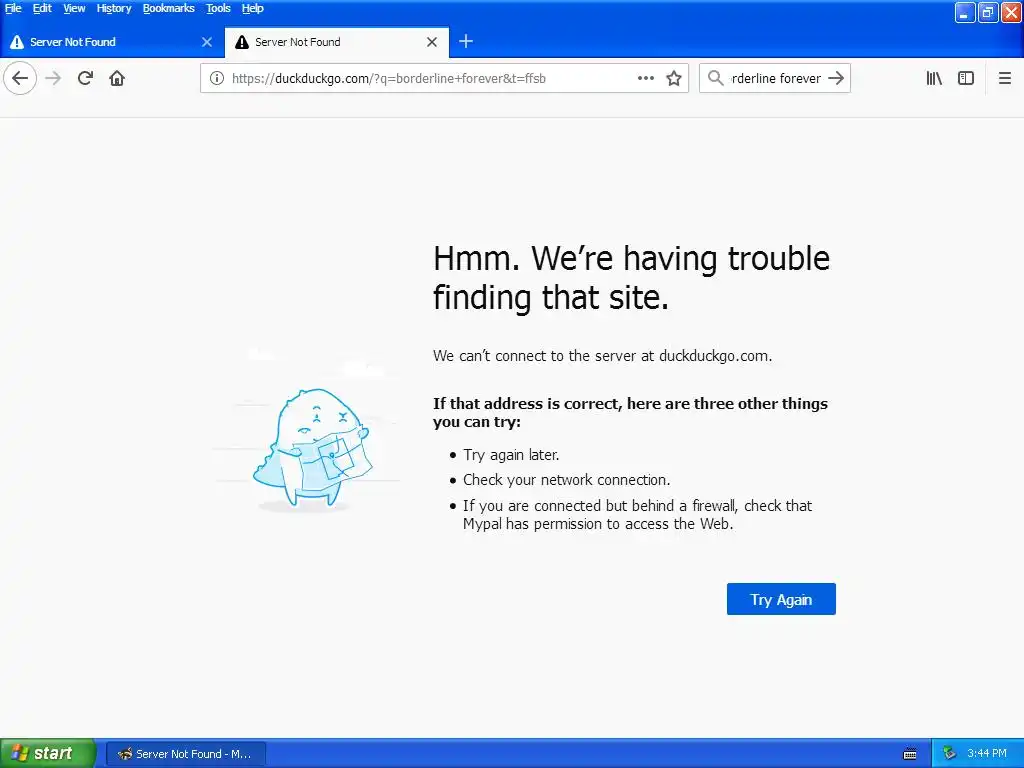Click the keyboard icon in taskbar
This screenshot has width=1024, height=768.
pyautogui.click(x=910, y=754)
